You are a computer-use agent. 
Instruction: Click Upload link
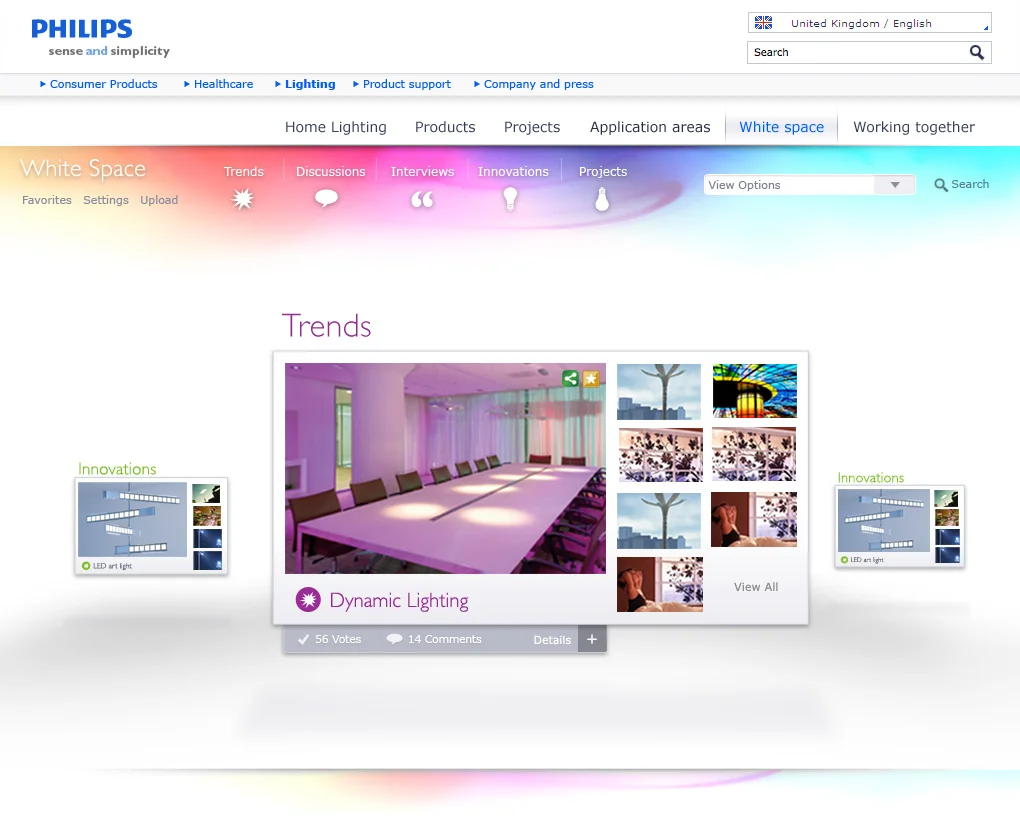click(159, 200)
